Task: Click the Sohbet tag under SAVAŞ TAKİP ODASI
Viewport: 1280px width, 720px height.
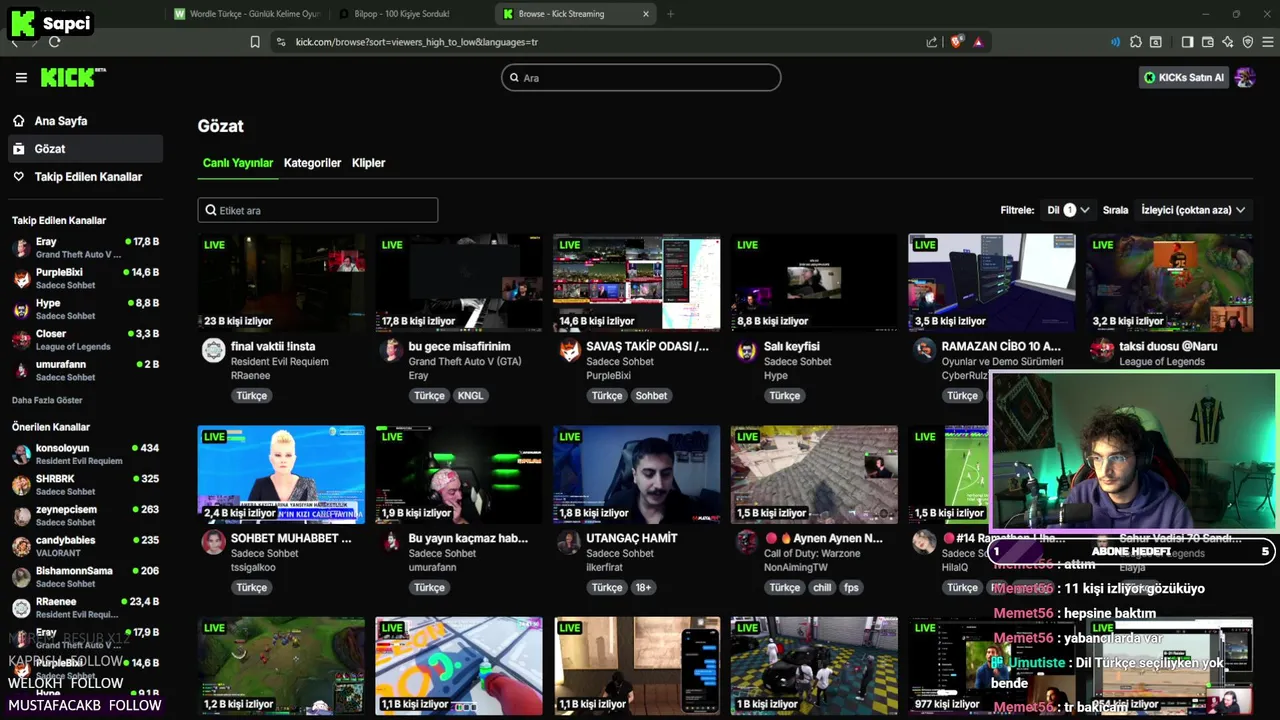Action: pos(651,396)
